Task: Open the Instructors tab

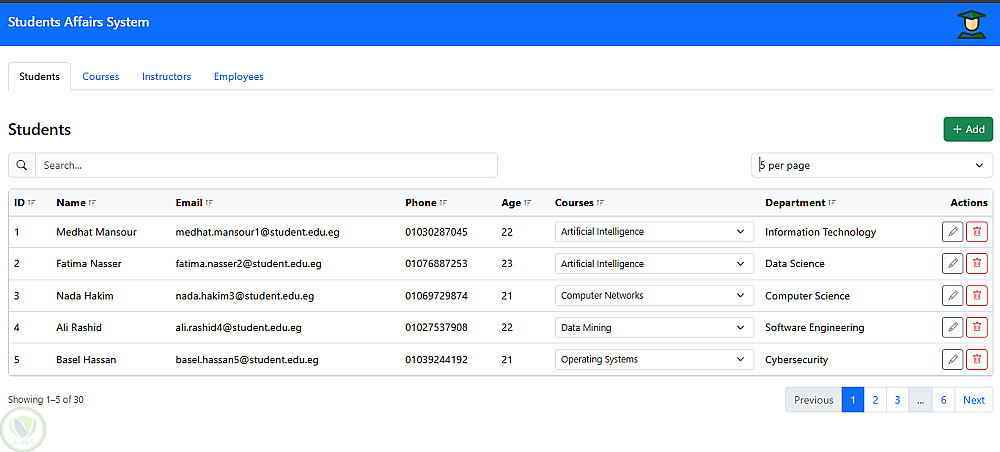Action: [166, 77]
